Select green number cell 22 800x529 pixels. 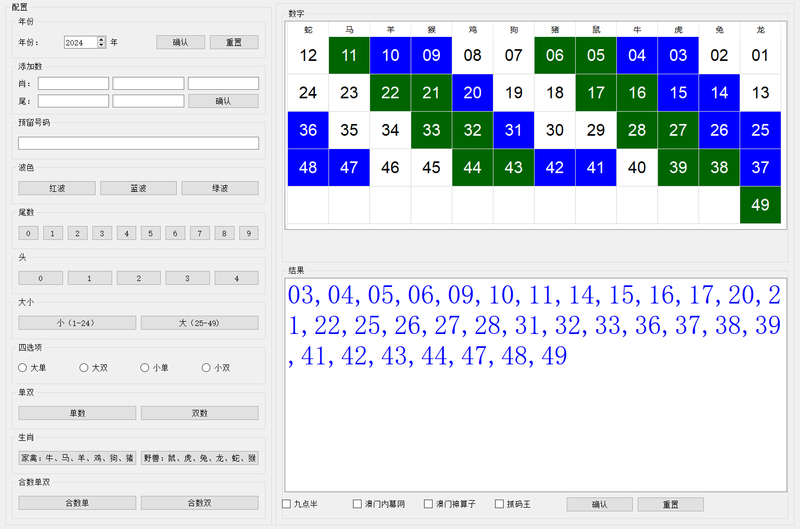click(x=390, y=93)
